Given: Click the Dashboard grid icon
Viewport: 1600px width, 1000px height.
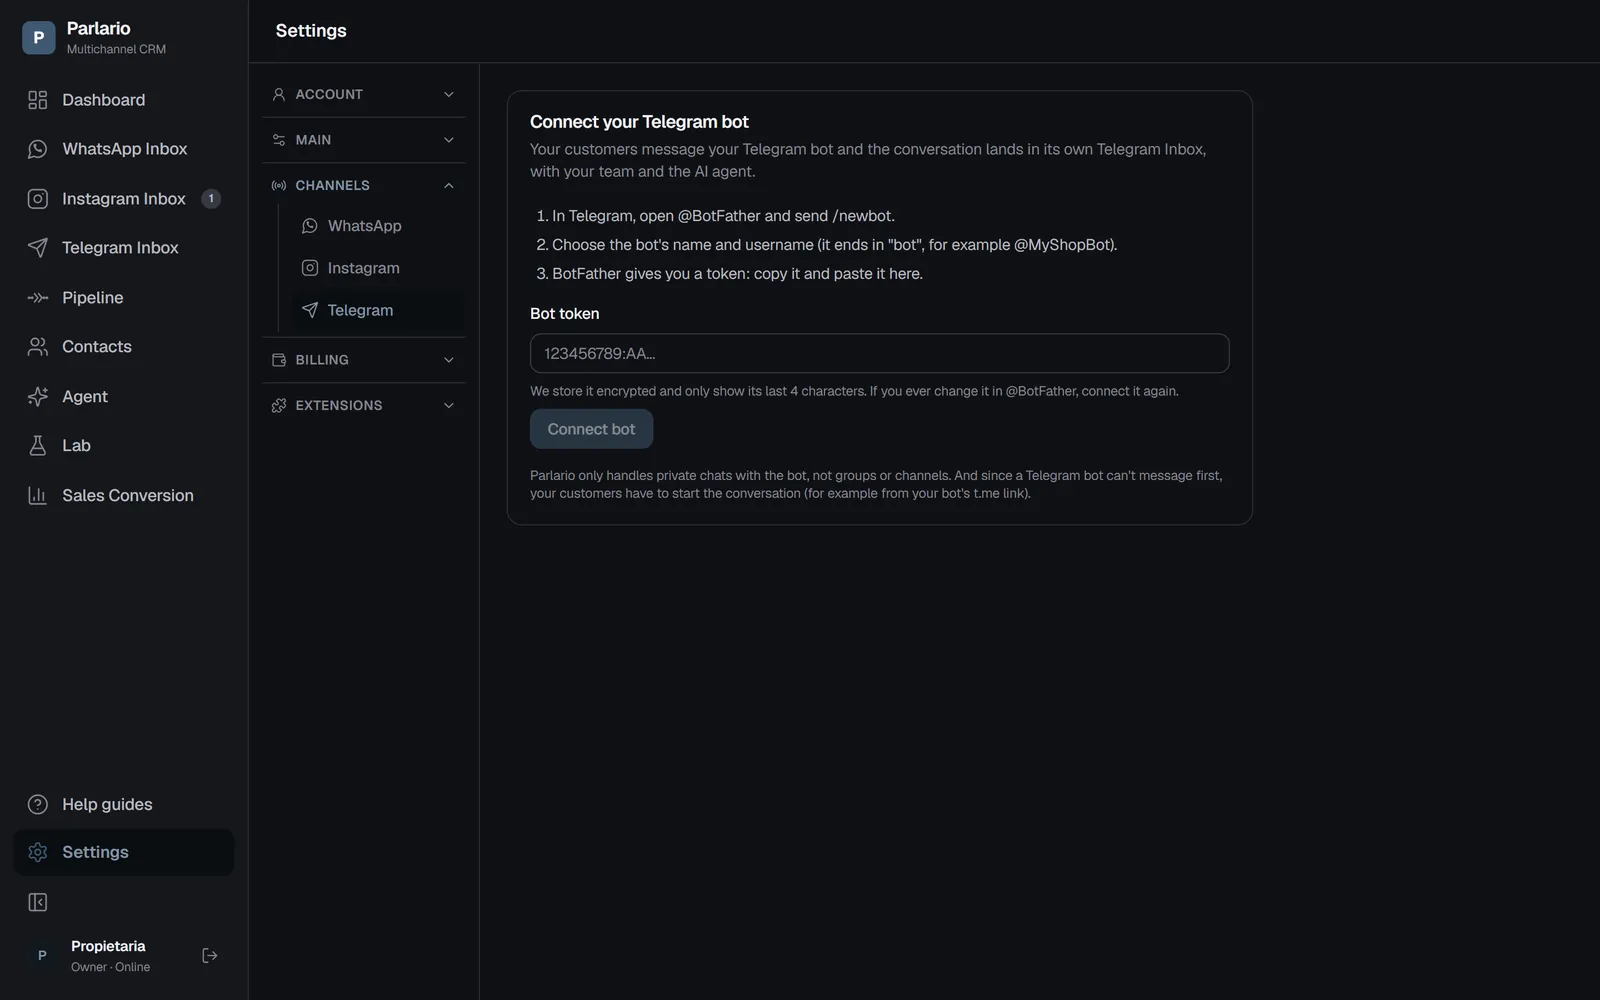Looking at the screenshot, I should point(38,100).
